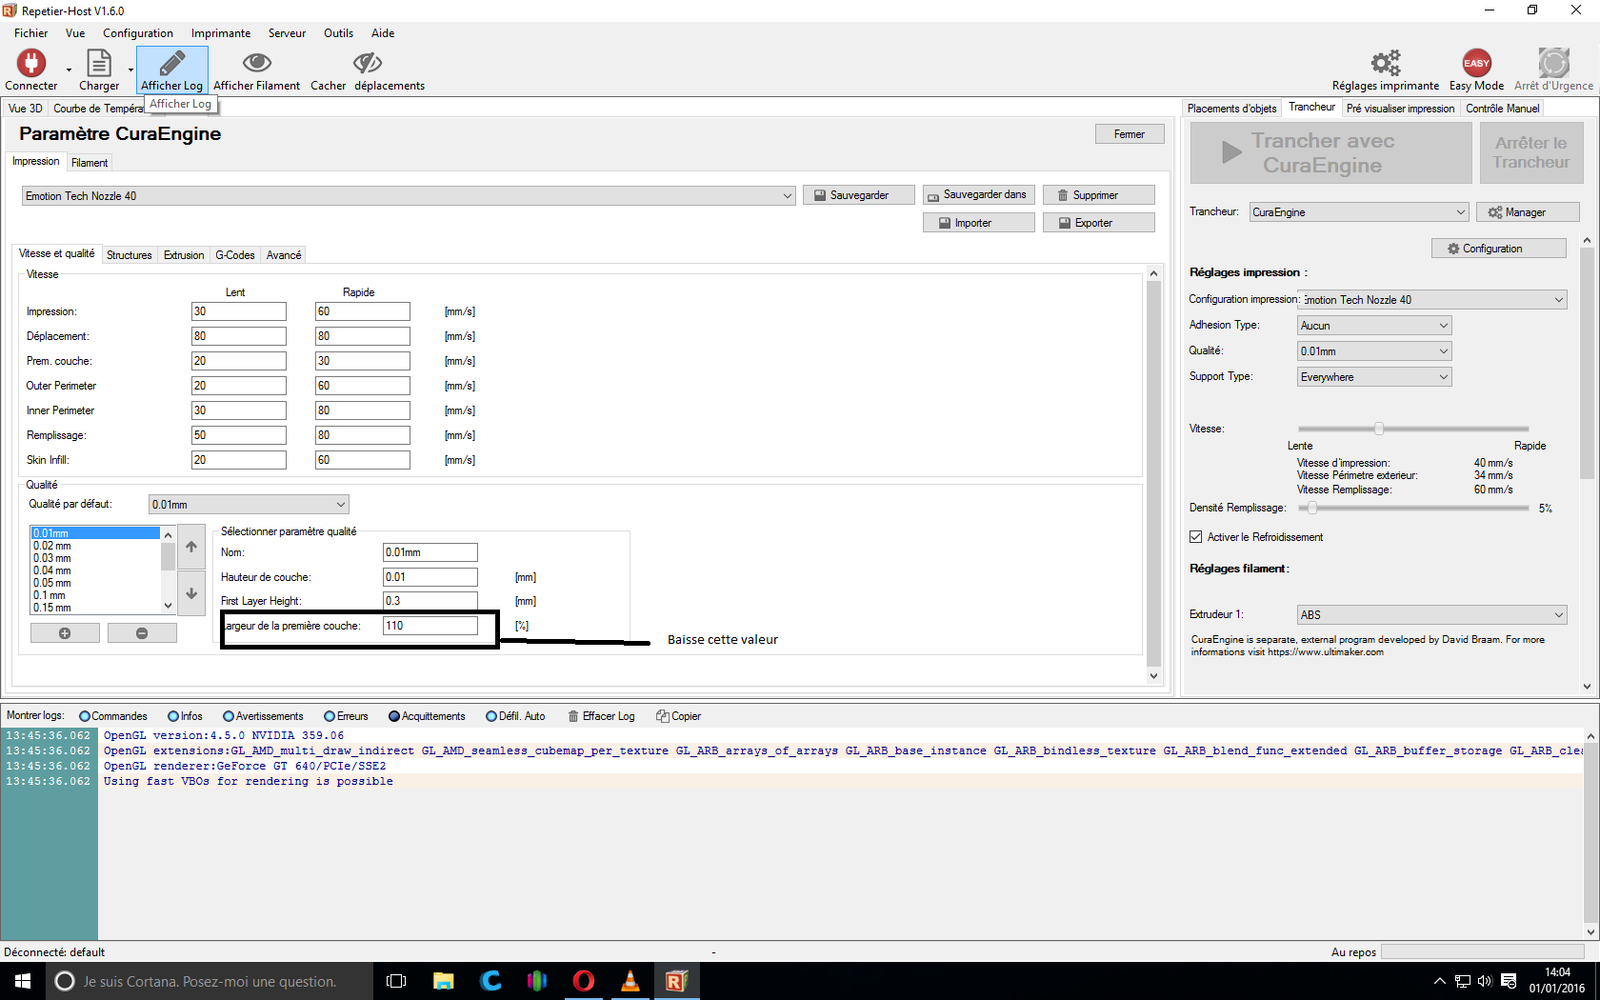
Task: Toggle the Afficher Filament eye icon
Action: point(257,63)
